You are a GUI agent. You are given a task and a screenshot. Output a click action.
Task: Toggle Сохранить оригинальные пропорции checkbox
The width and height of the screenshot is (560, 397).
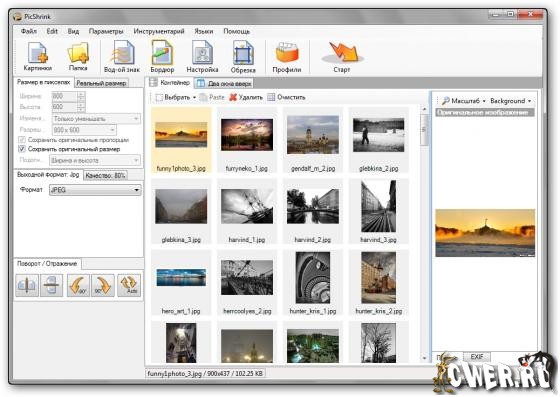click(22, 140)
